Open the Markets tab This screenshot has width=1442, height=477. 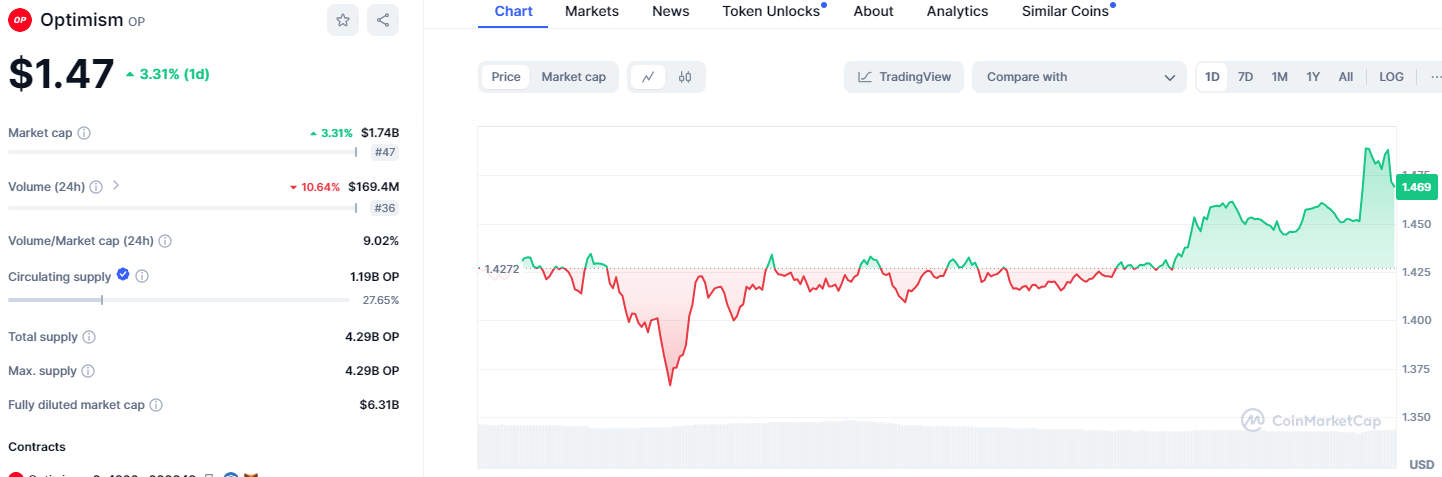[592, 12]
